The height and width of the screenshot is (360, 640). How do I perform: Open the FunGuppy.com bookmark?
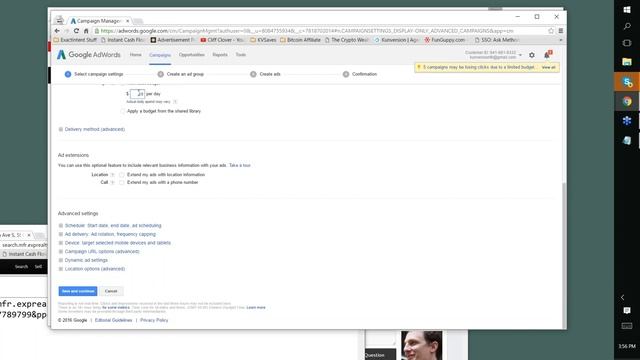444,40
